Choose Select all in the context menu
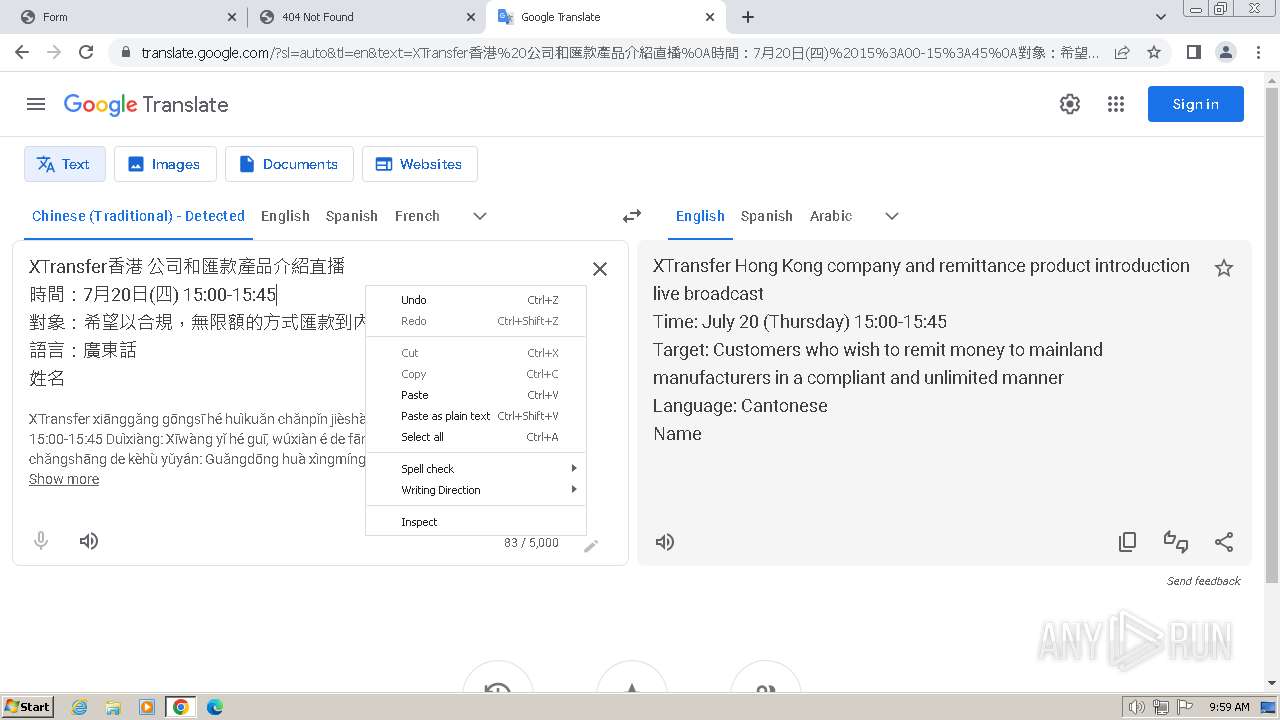 click(476, 437)
